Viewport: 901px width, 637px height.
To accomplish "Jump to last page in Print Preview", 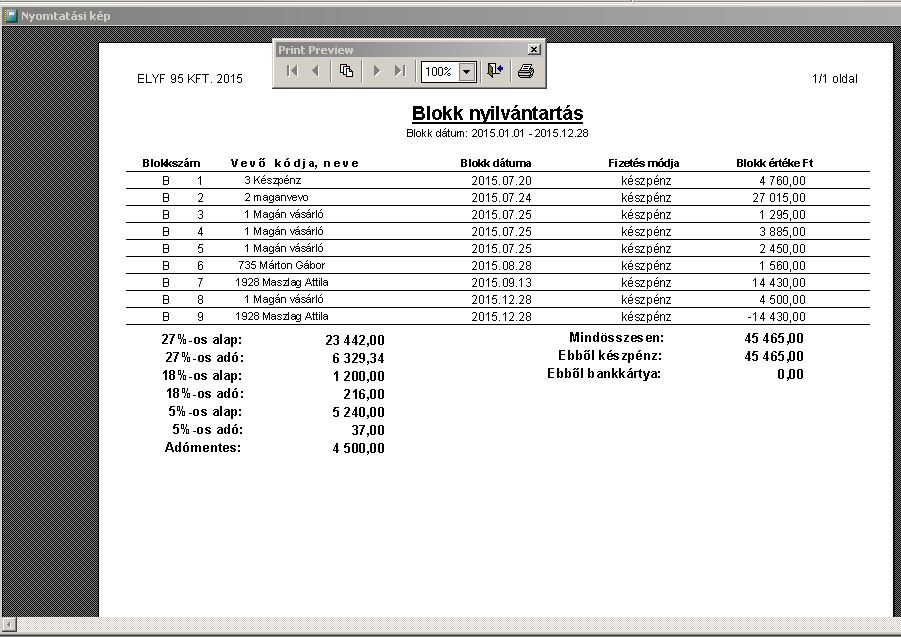I will point(400,71).
